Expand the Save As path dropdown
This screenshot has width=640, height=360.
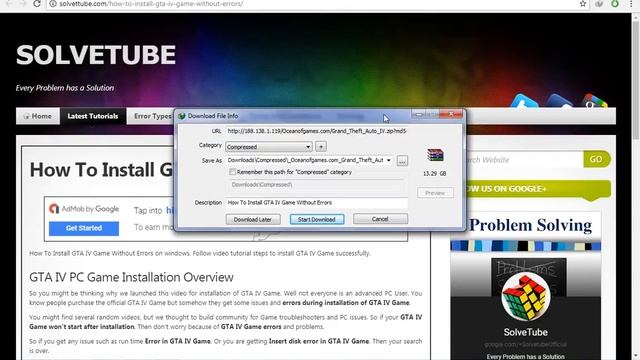point(389,160)
